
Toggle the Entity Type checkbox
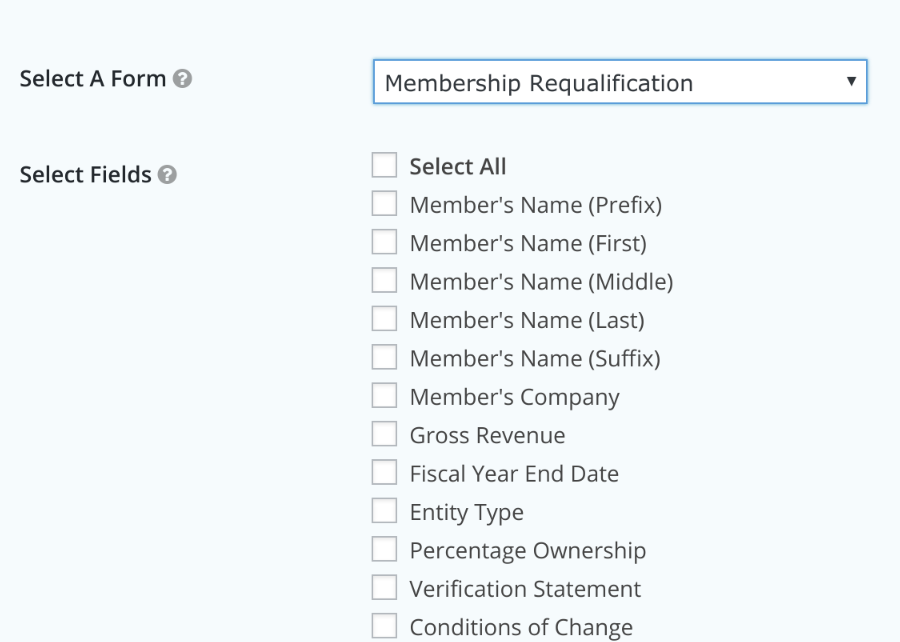click(x=384, y=511)
